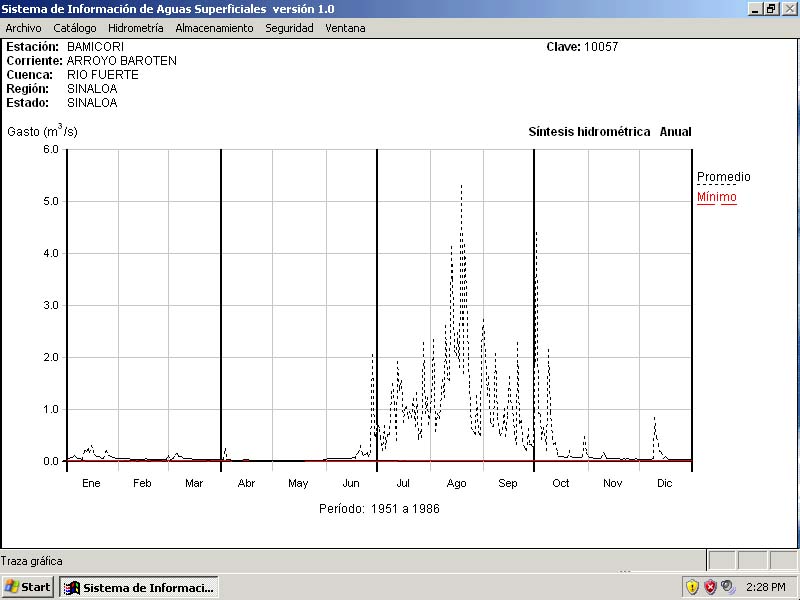
Task: Select the Sistema de Informaci... taskbar button
Action: coord(138,587)
